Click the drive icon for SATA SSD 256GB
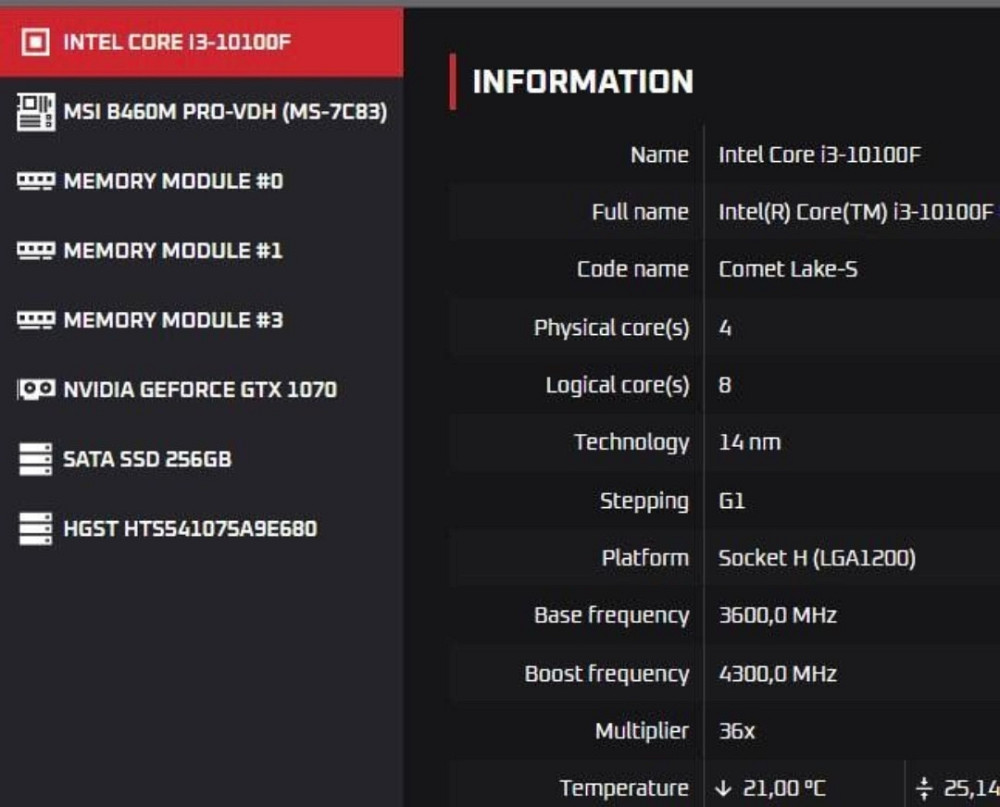1000x807 pixels. pos(36,459)
